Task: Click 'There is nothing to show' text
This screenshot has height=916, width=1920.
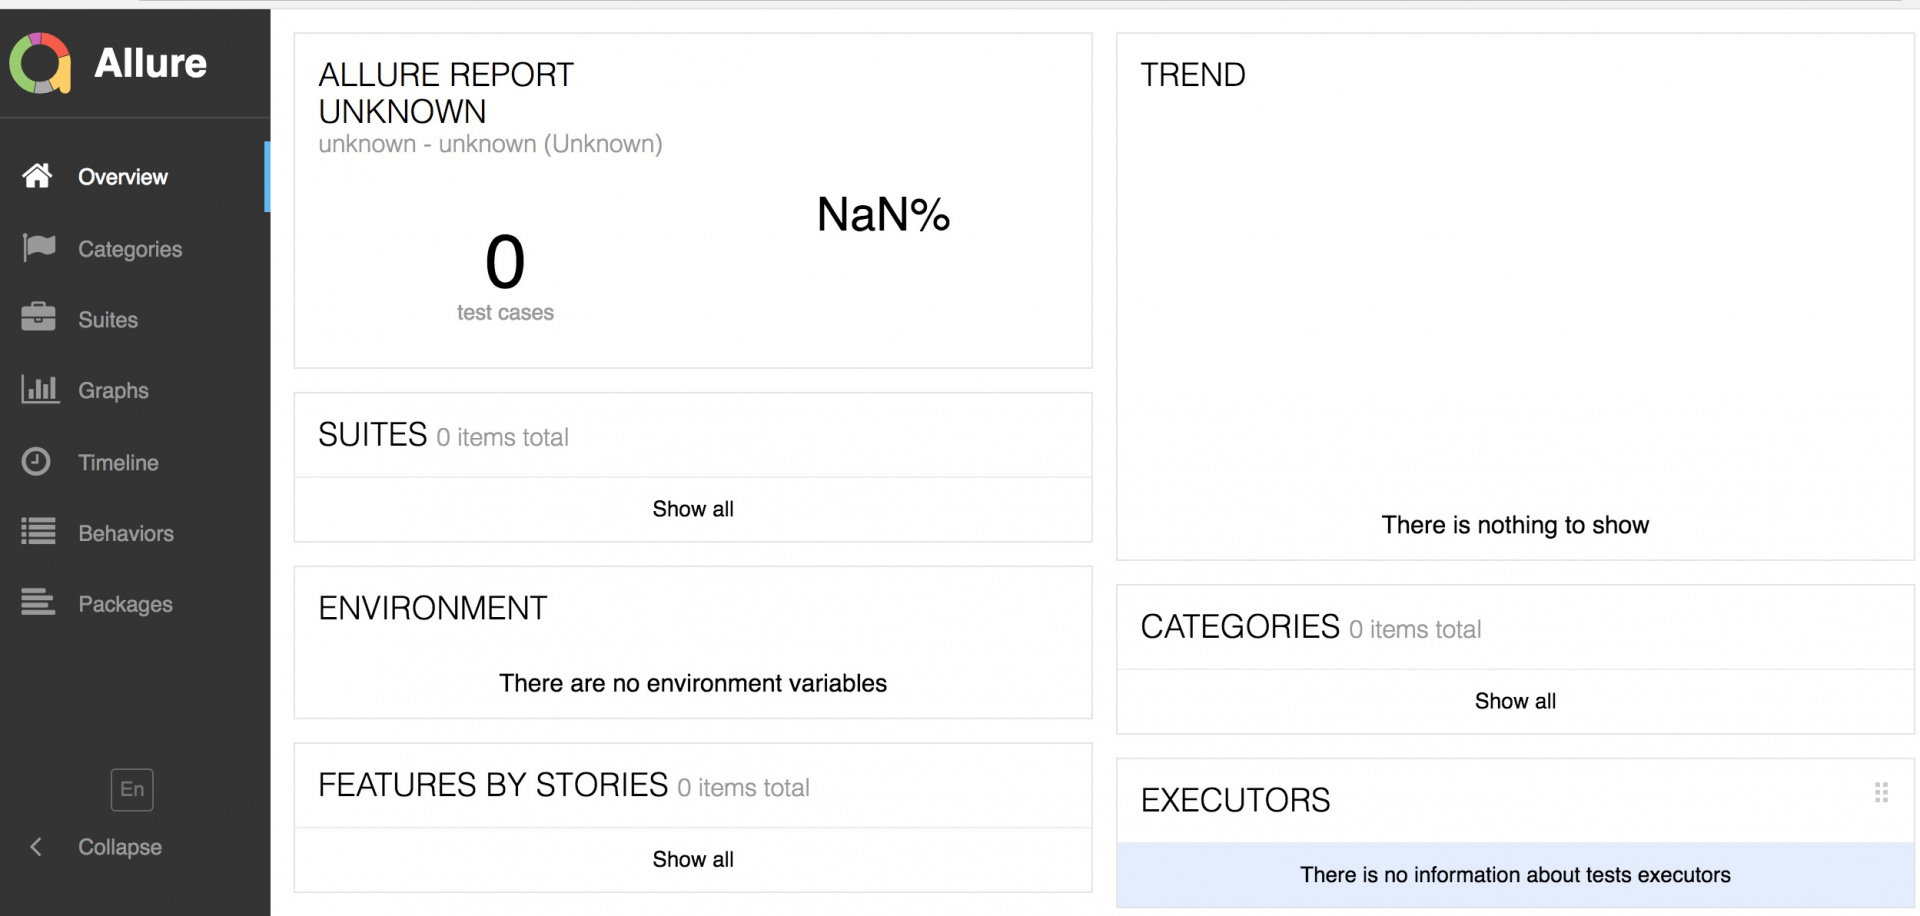Action: pos(1515,525)
